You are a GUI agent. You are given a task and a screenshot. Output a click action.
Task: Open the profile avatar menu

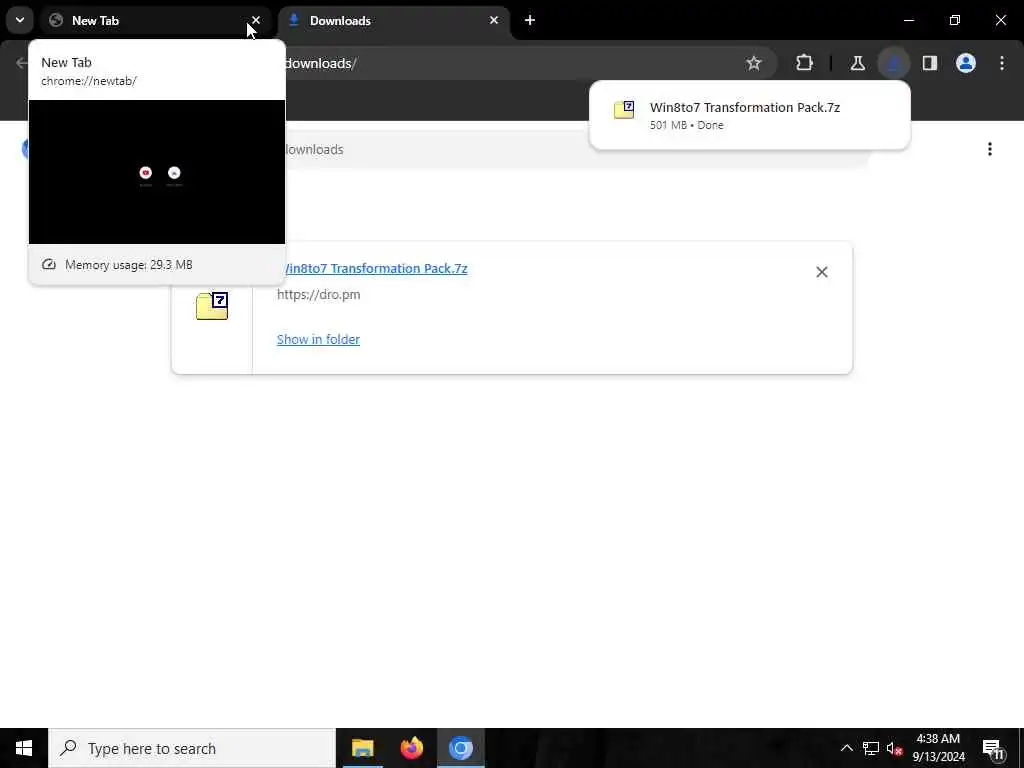tap(966, 63)
